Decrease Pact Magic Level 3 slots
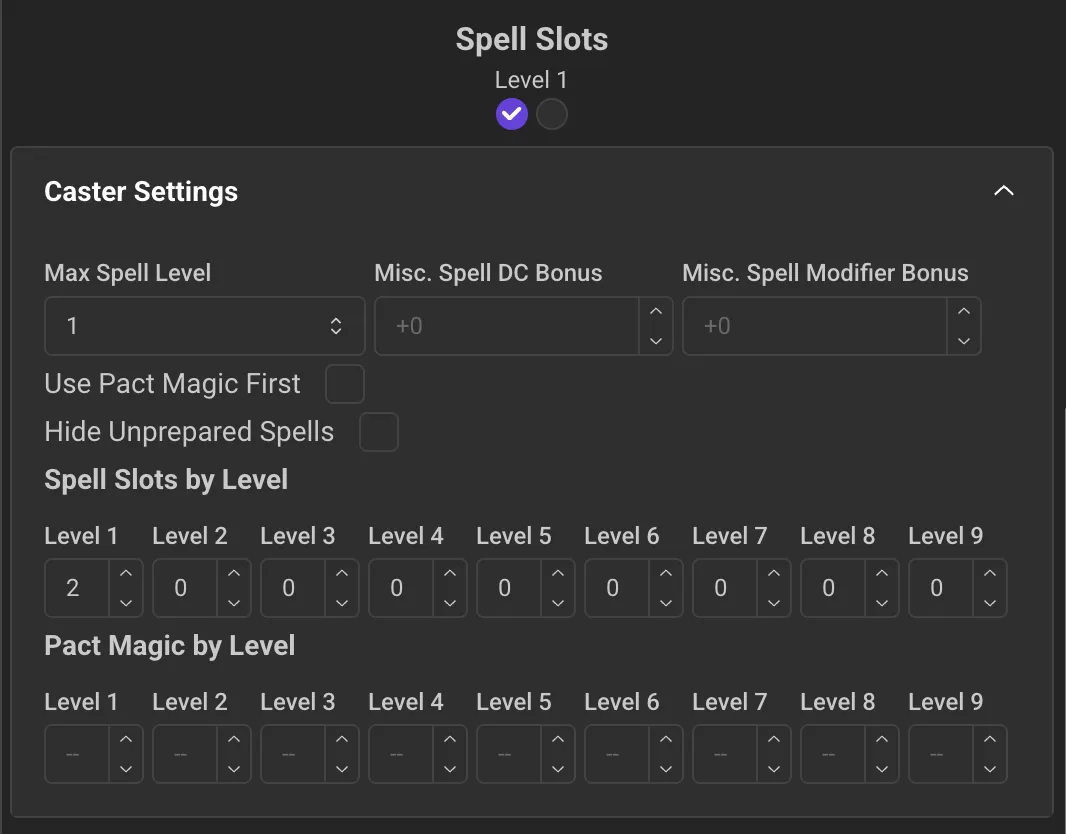This screenshot has height=834, width=1066. pos(342,768)
